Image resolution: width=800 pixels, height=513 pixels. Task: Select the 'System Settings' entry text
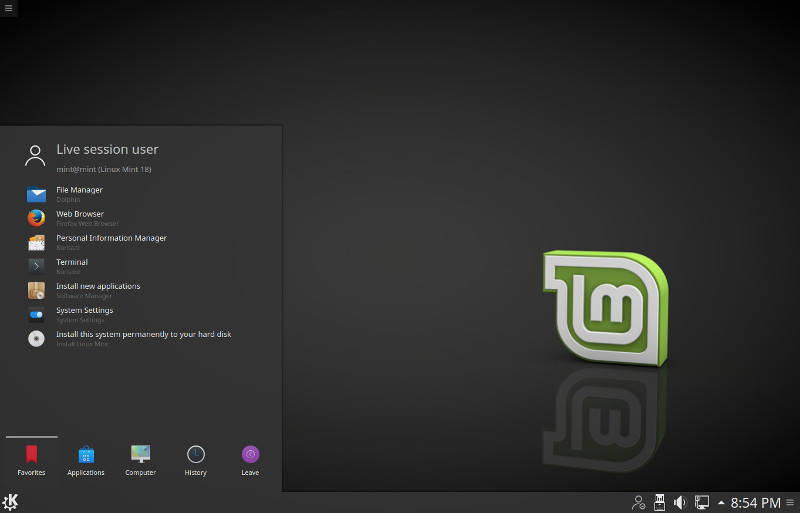click(x=85, y=310)
